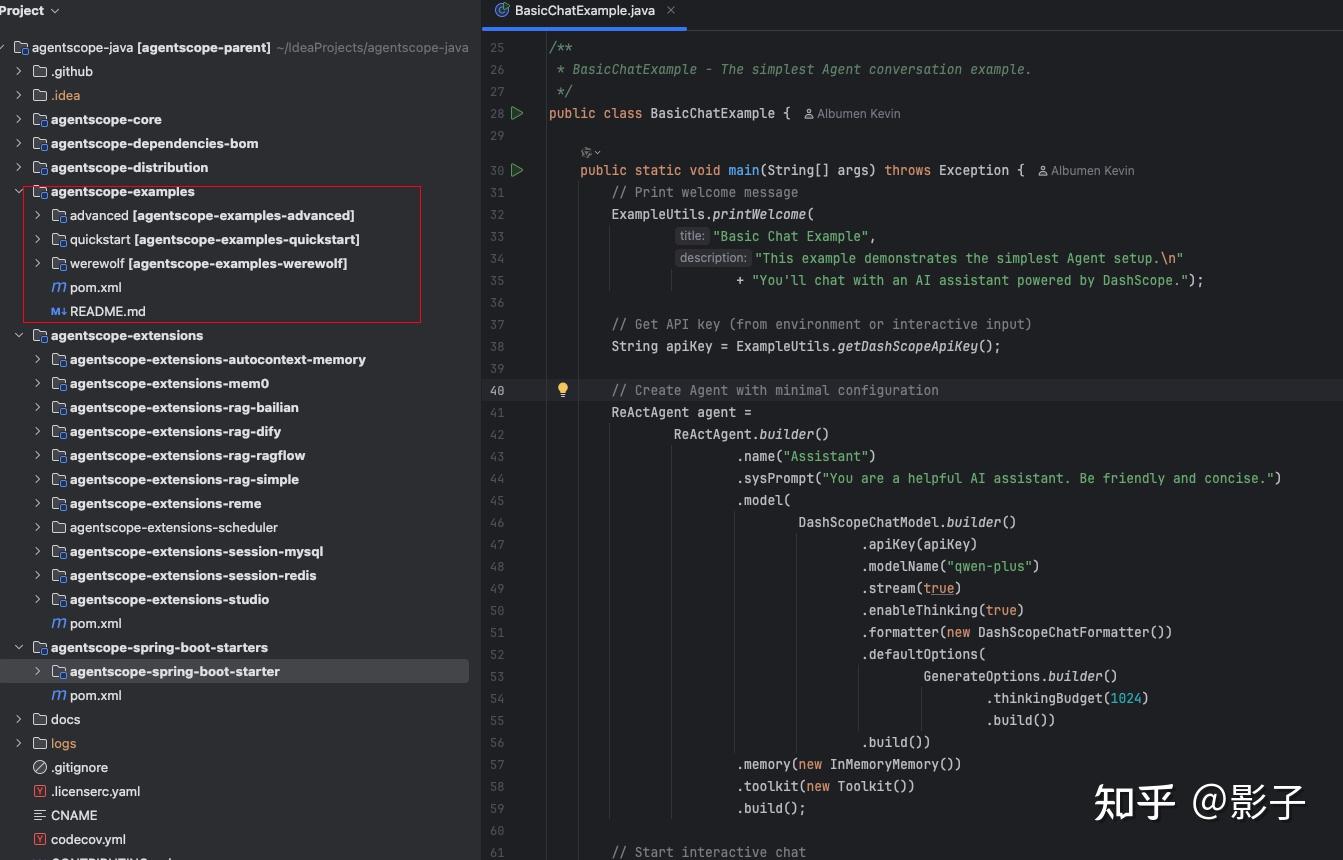The image size is (1343, 860).
Task: Expand the werewolf examples folder
Action: (x=38, y=263)
